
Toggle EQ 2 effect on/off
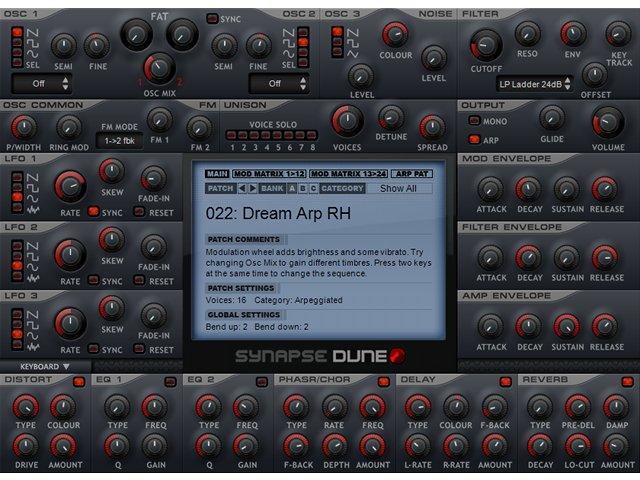tap(262, 382)
